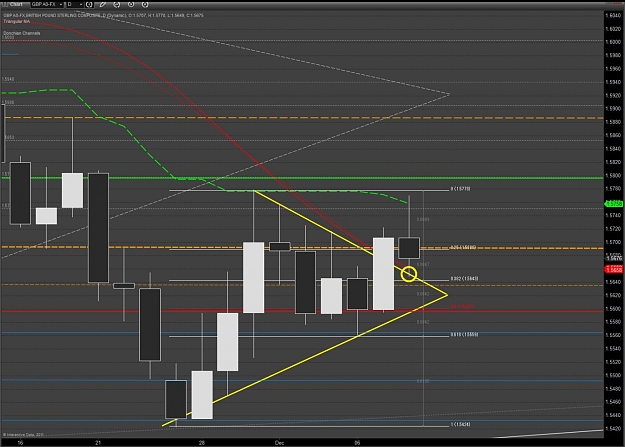Click the 1.5800 price axis label
Viewport: 625px width, 447px height.
click(613, 175)
